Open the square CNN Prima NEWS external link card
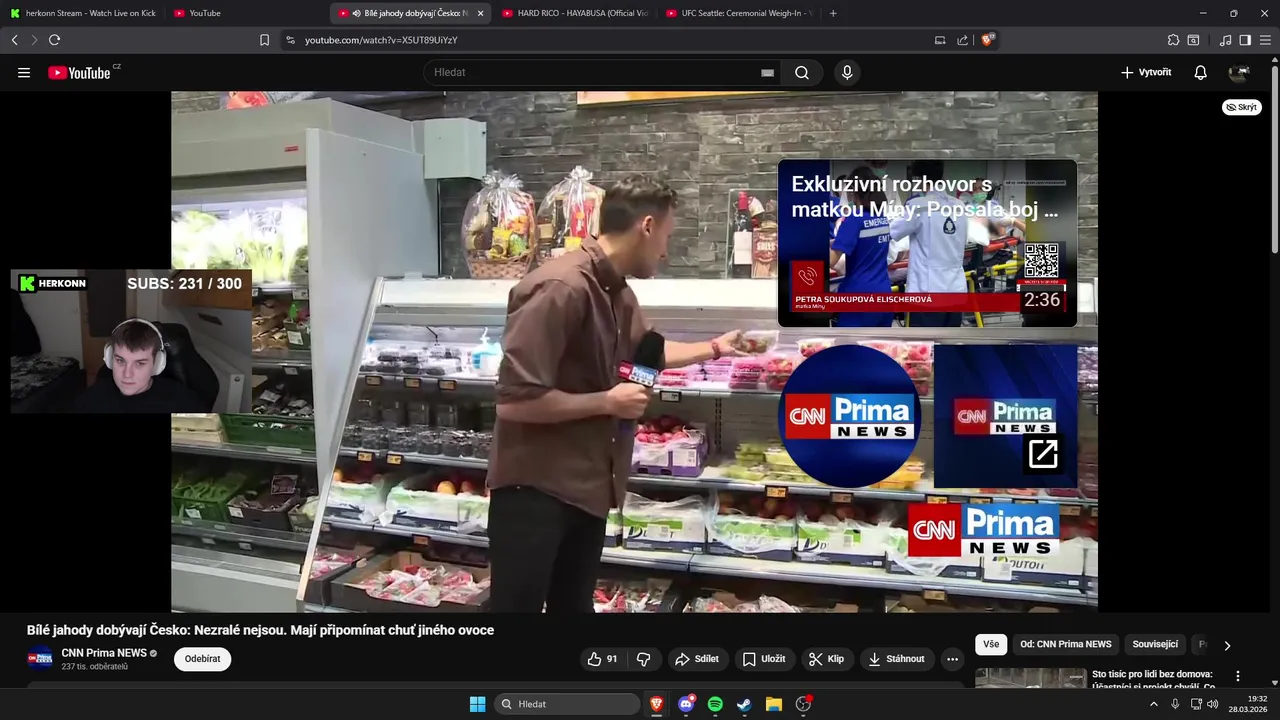The image size is (1280, 720). click(x=1006, y=416)
